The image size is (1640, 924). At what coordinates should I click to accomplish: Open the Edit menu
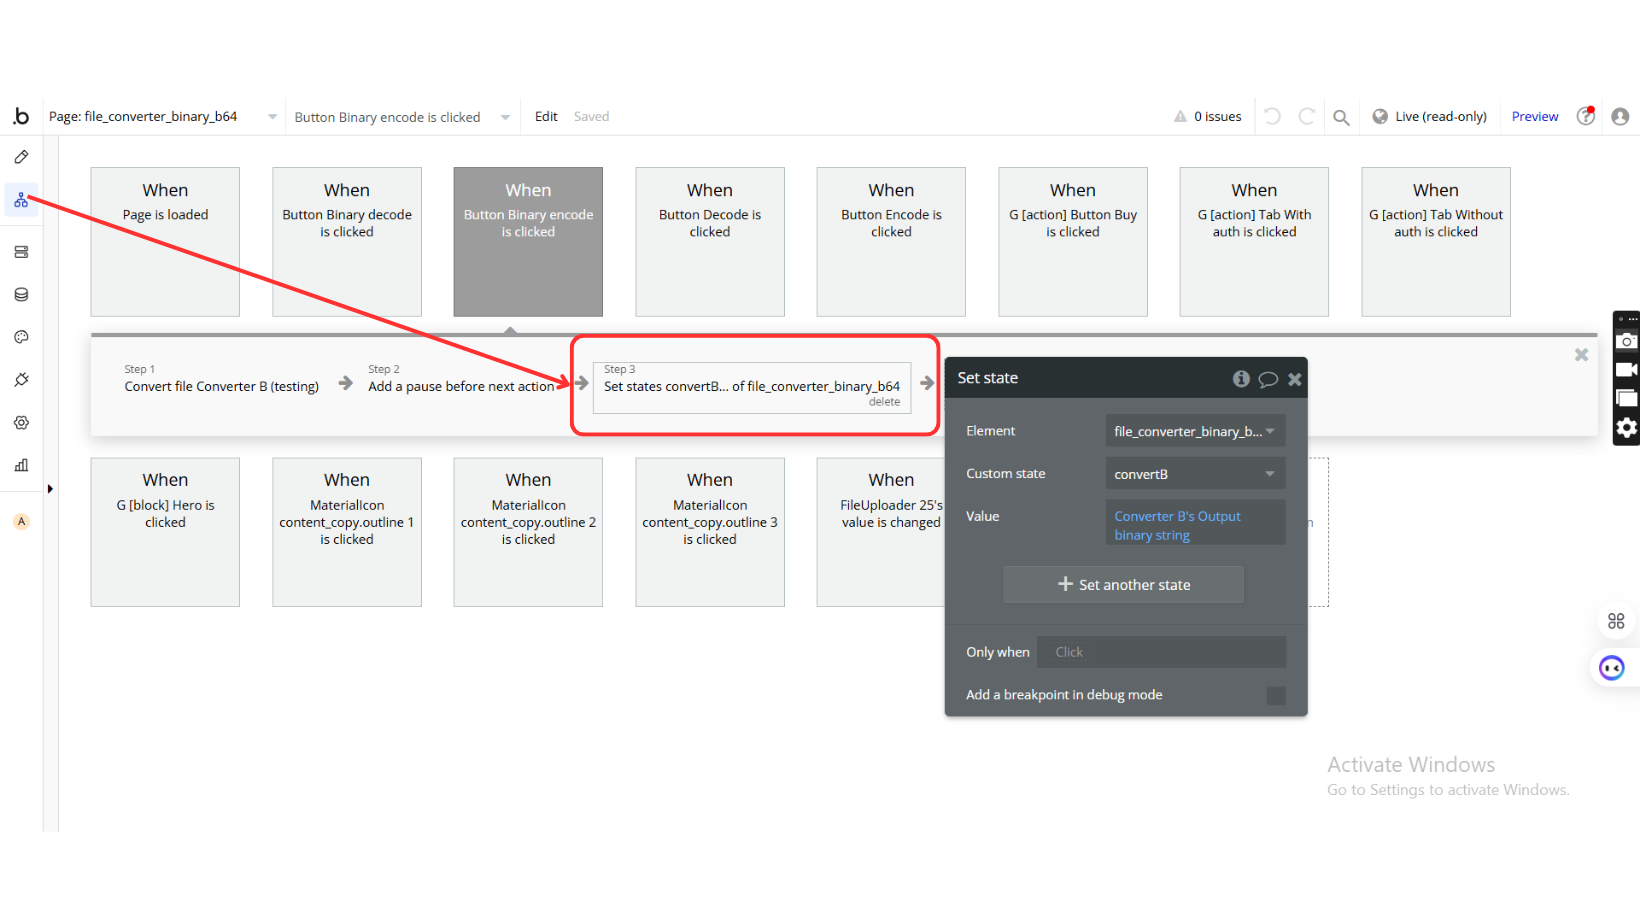pos(546,117)
